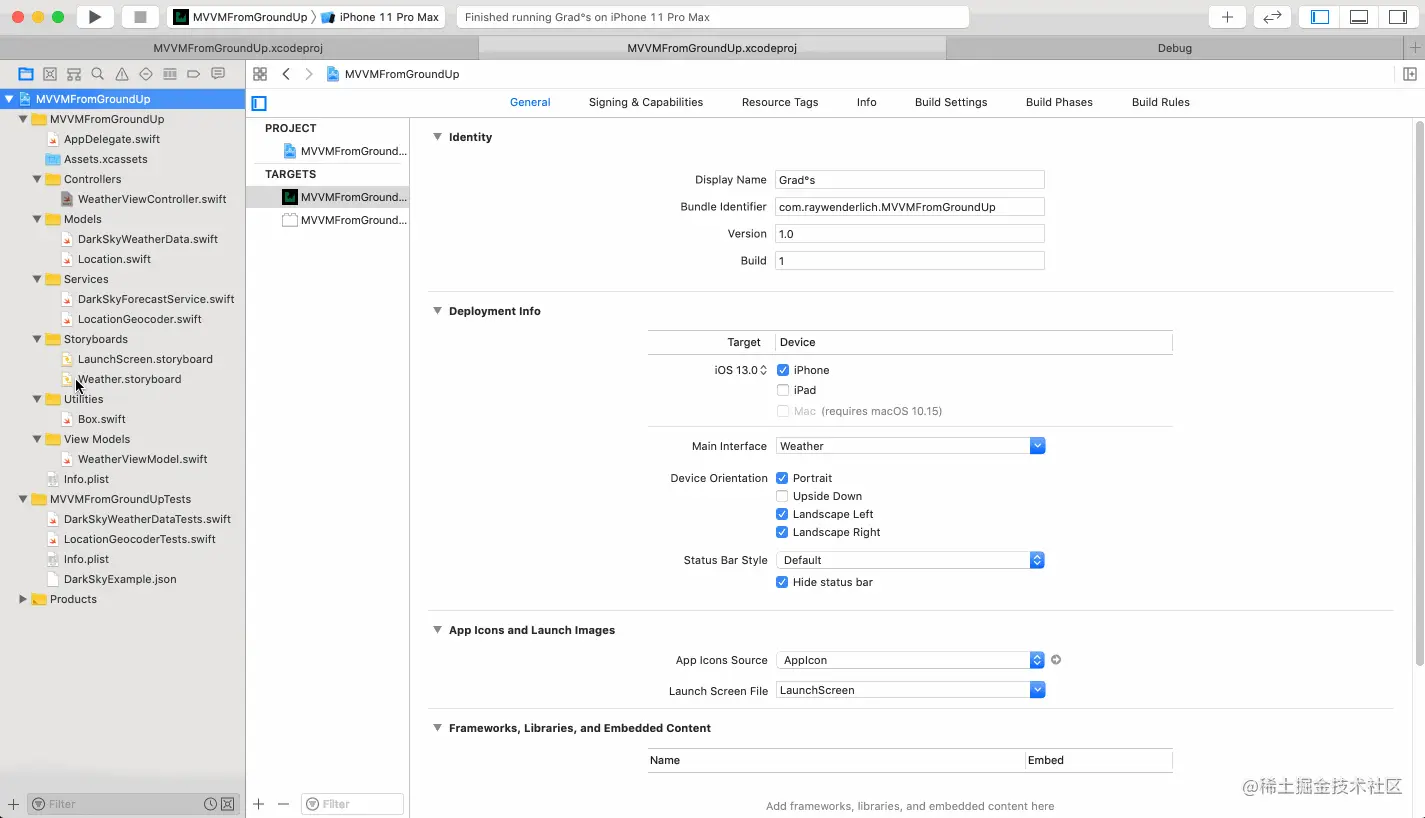Viewport: 1425px width, 818px height.
Task: Select the Project navigator folder icon
Action: pyautogui.click(x=26, y=74)
